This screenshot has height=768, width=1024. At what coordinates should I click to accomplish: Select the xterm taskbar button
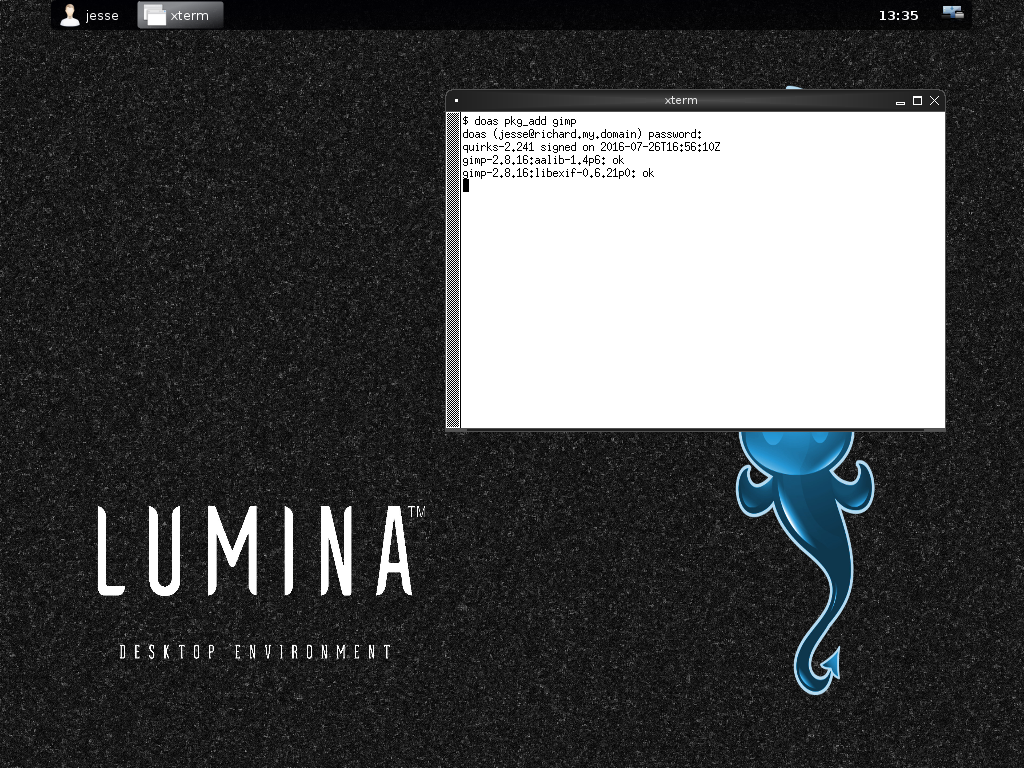pyautogui.click(x=180, y=15)
